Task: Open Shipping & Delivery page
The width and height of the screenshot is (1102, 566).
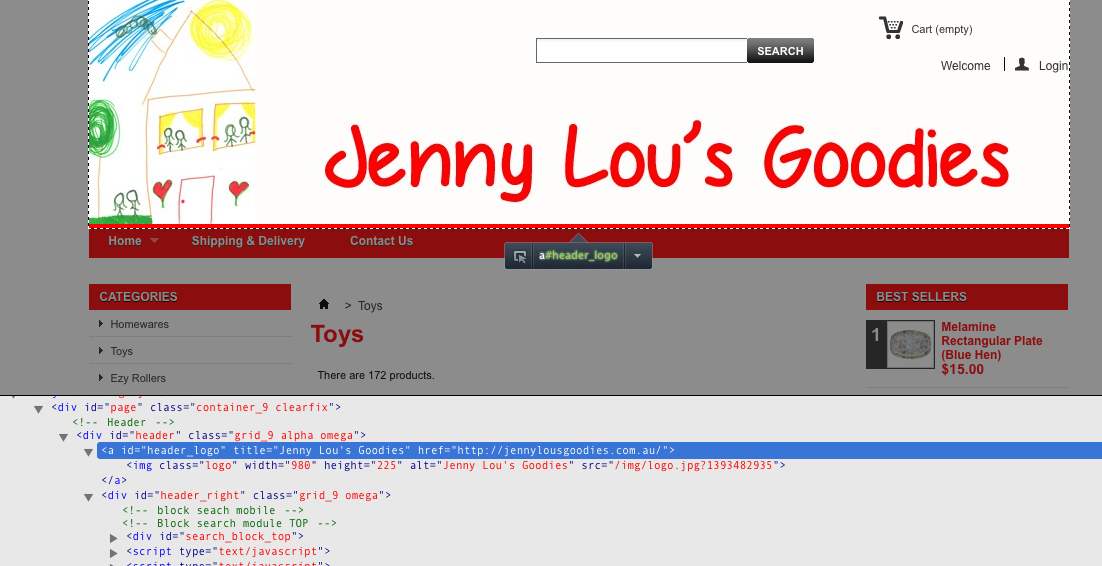Action: click(248, 241)
